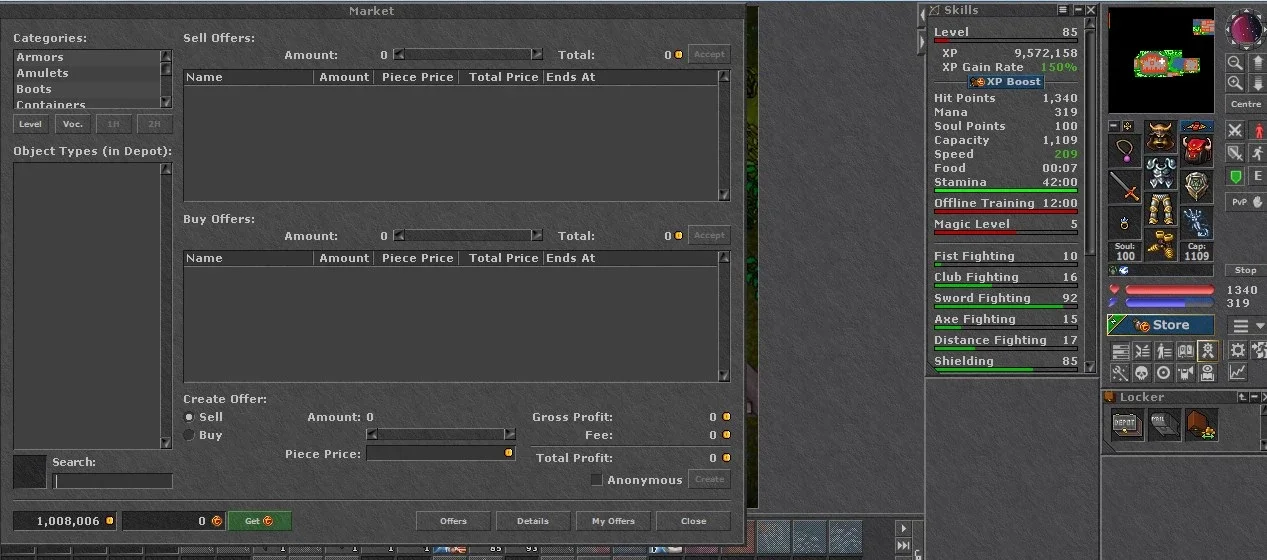The width and height of the screenshot is (1267, 560).
Task: Select the Buy radio option
Action: tap(189, 435)
